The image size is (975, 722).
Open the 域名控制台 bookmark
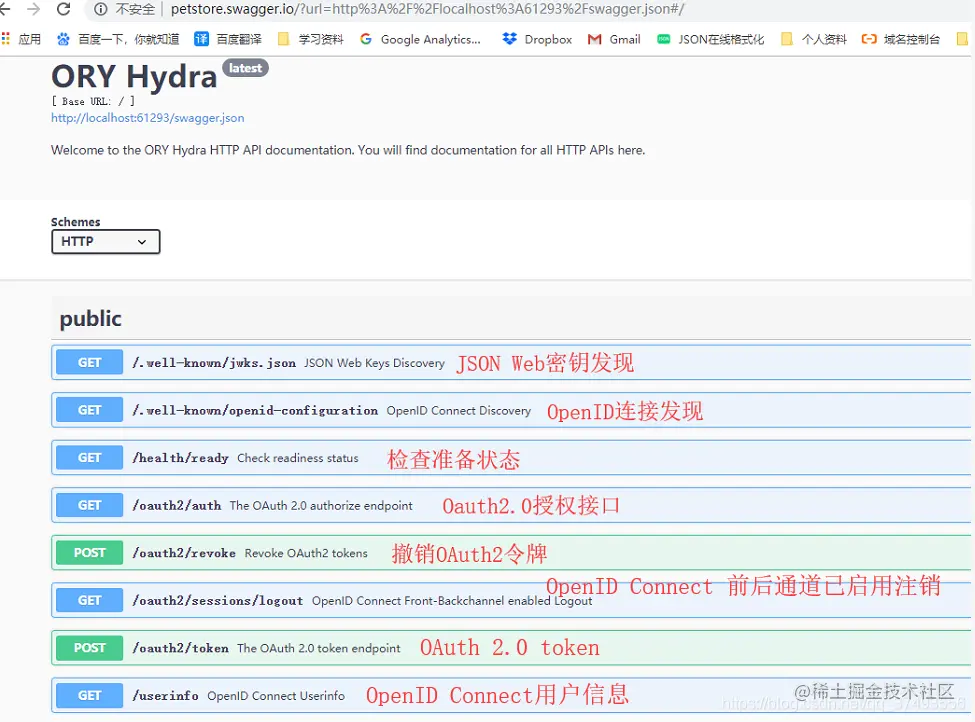click(x=901, y=39)
